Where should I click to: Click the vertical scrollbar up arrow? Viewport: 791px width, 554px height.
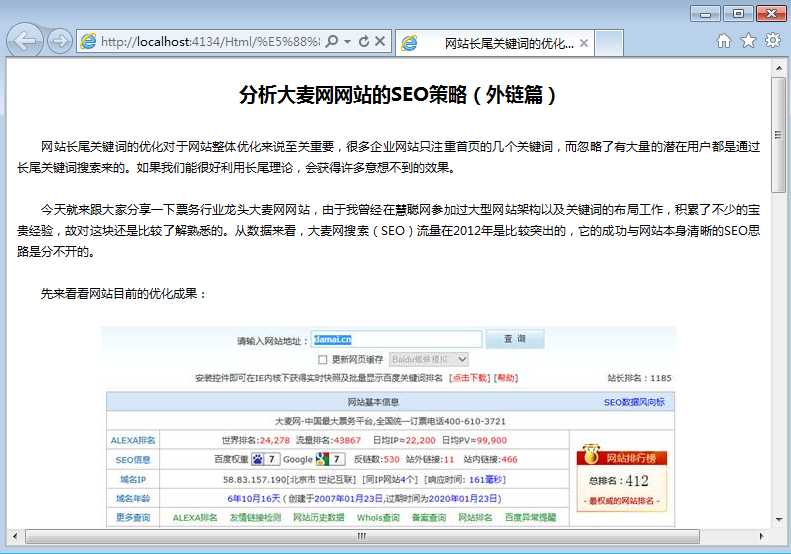click(x=778, y=68)
